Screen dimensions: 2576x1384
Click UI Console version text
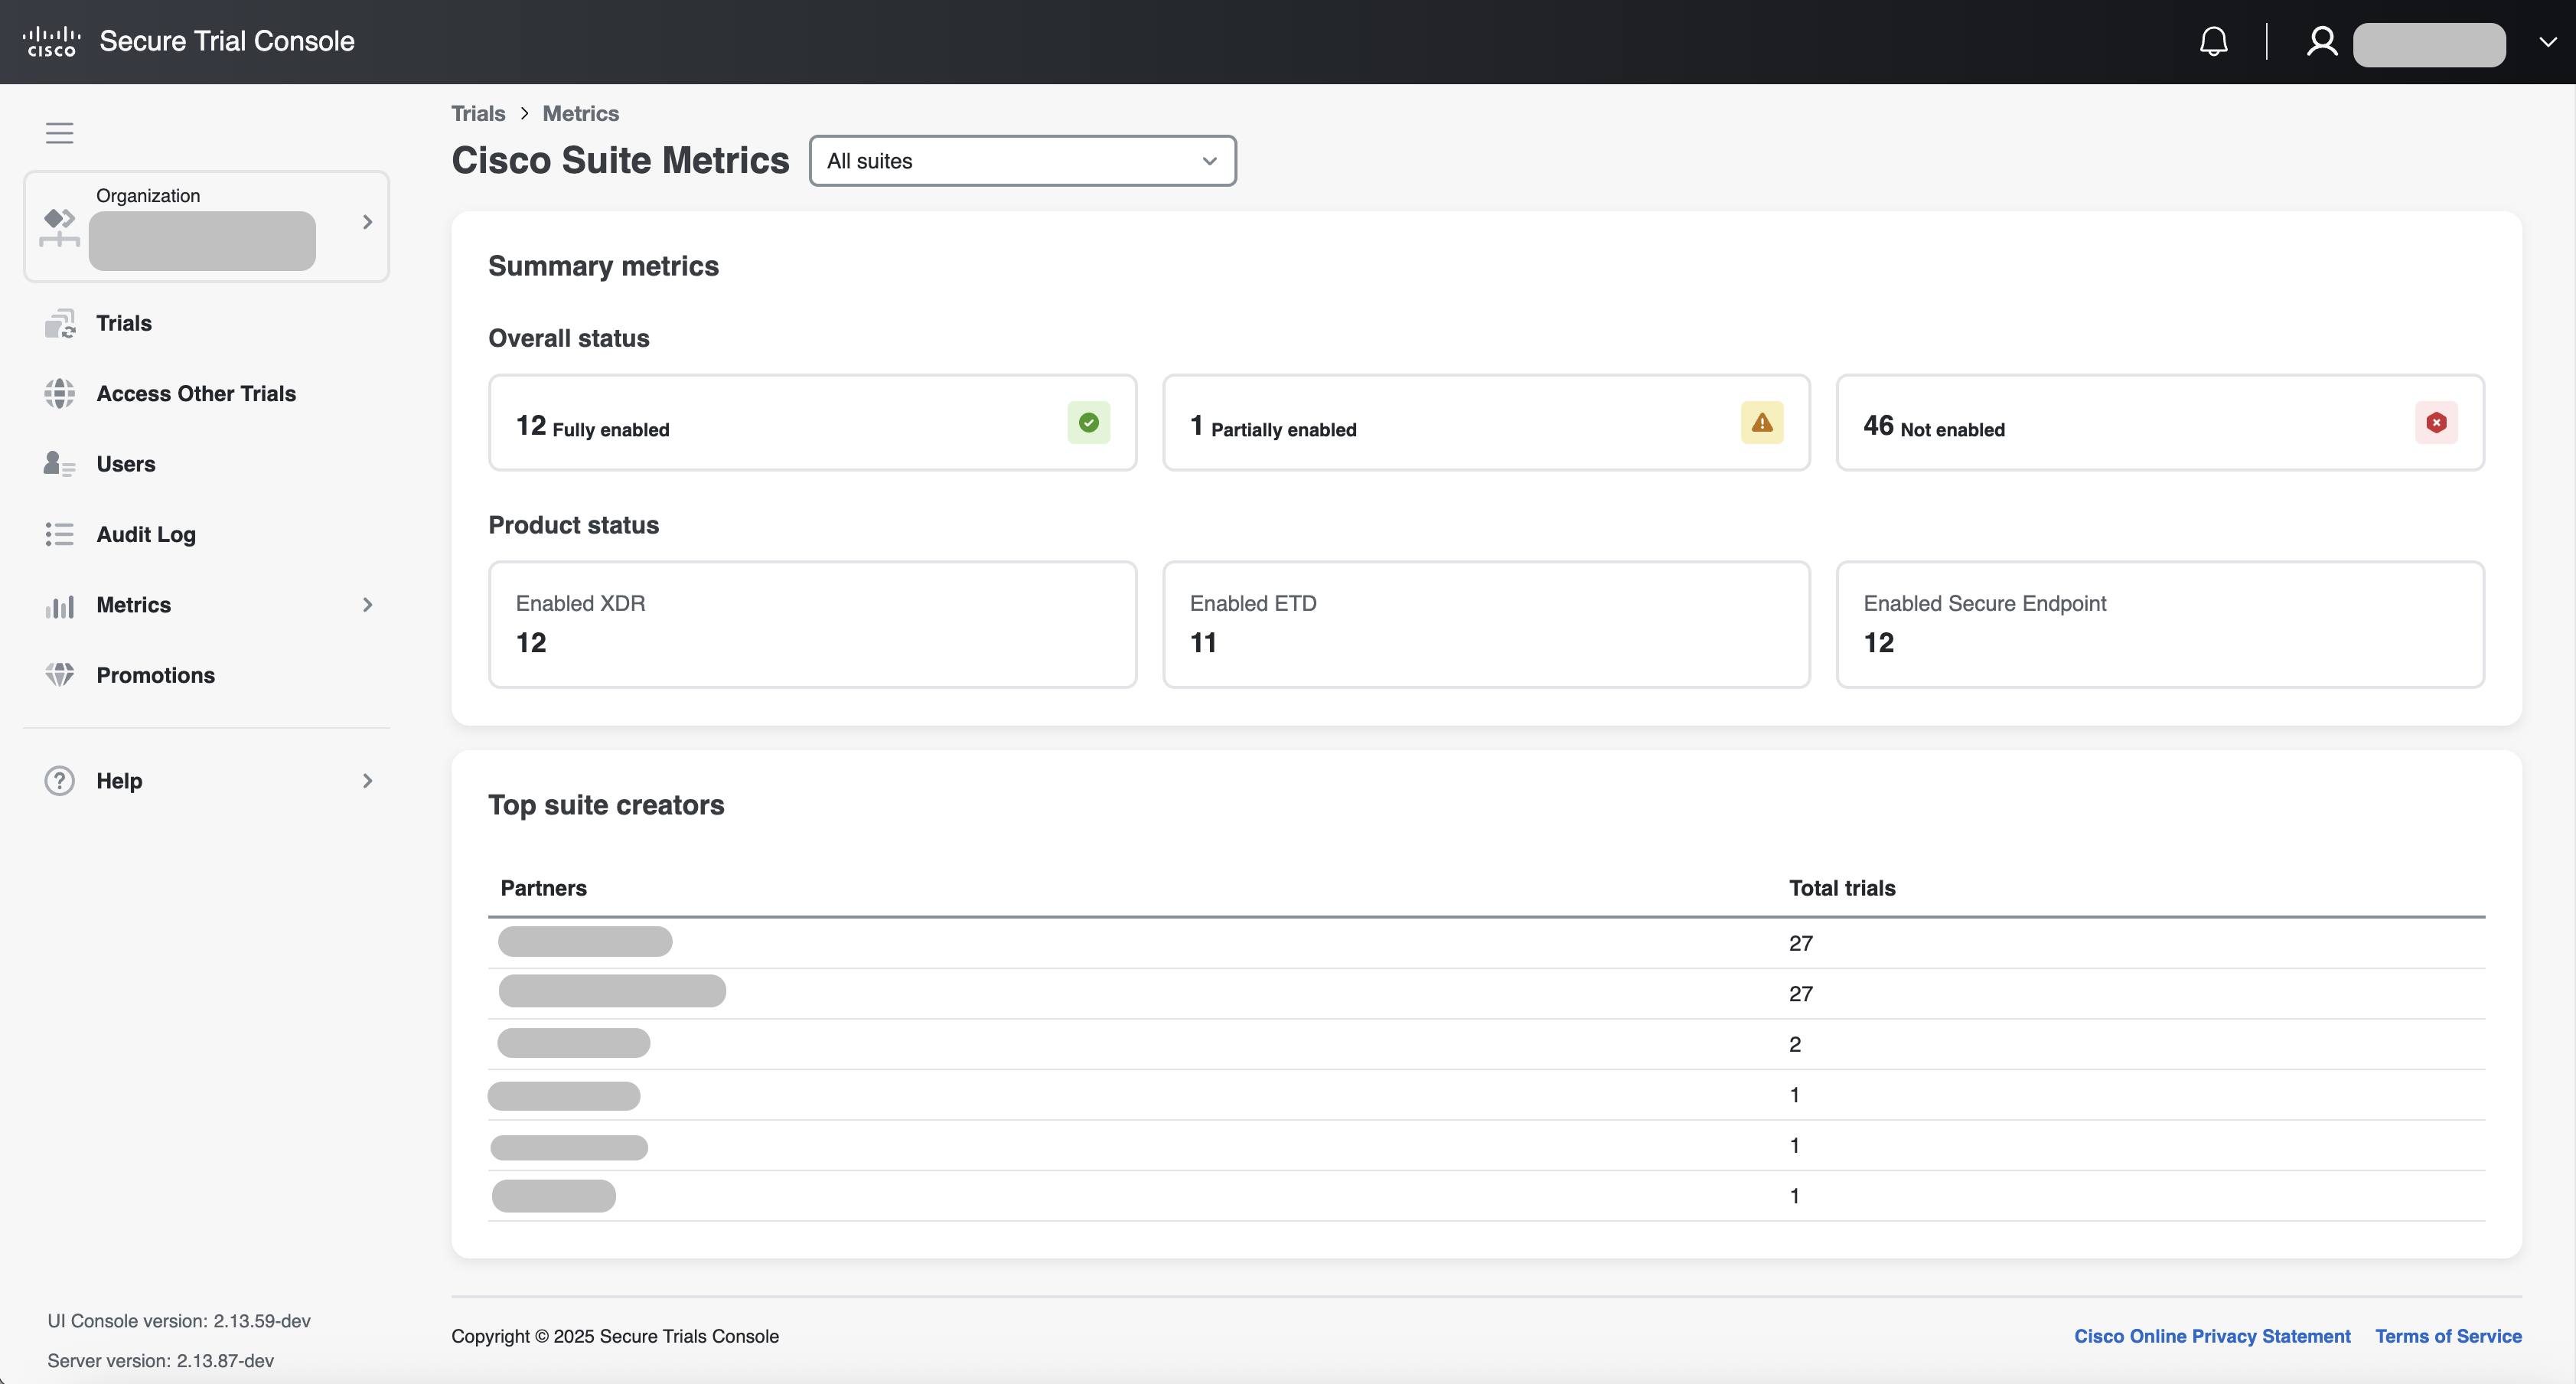tap(179, 1321)
